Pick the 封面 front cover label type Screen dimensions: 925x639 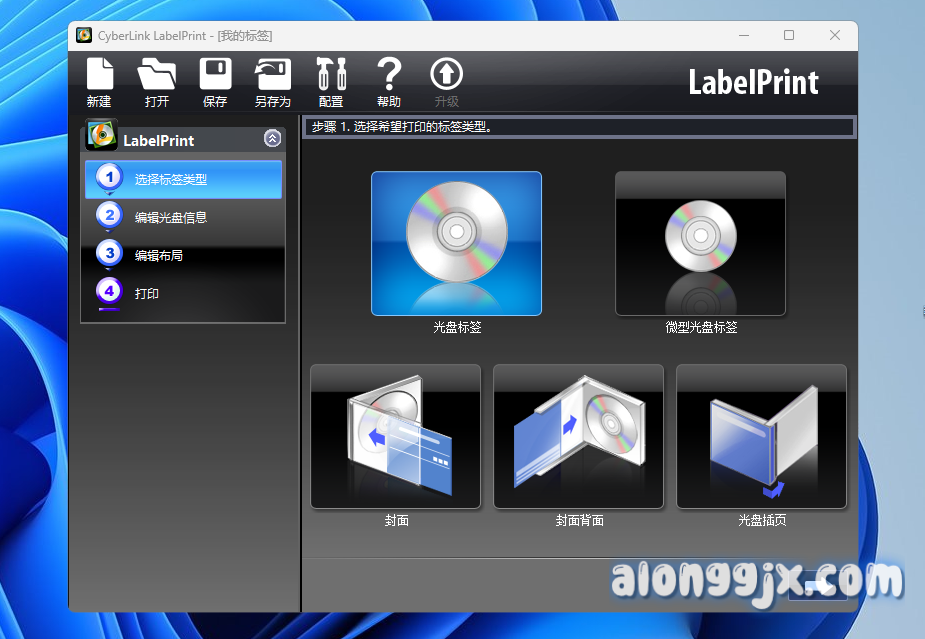pos(396,436)
